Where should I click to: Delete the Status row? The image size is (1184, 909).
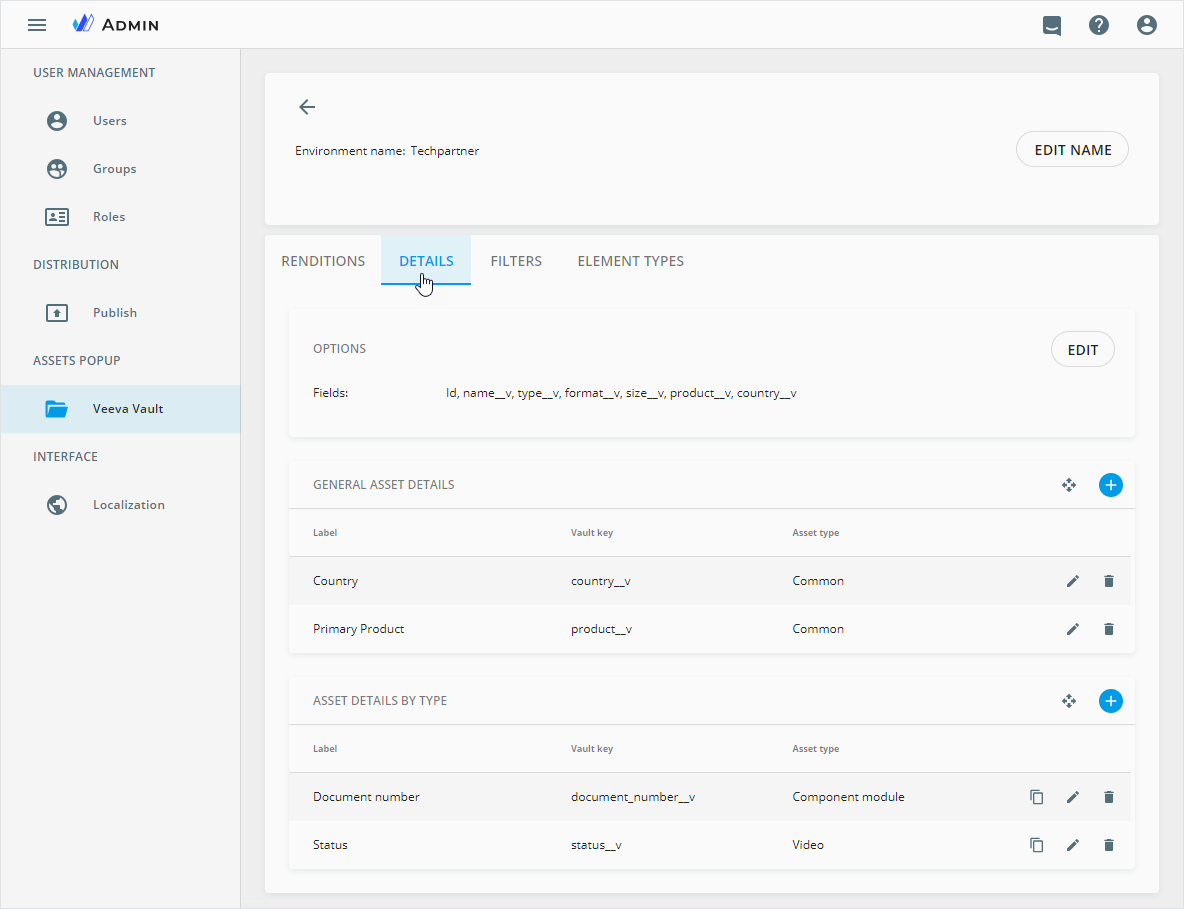(1108, 845)
